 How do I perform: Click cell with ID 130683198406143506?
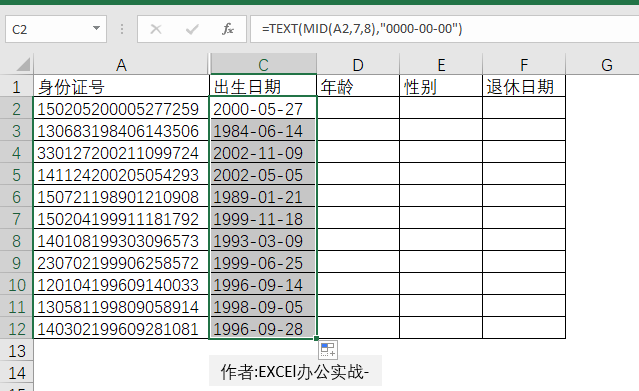pos(121,130)
